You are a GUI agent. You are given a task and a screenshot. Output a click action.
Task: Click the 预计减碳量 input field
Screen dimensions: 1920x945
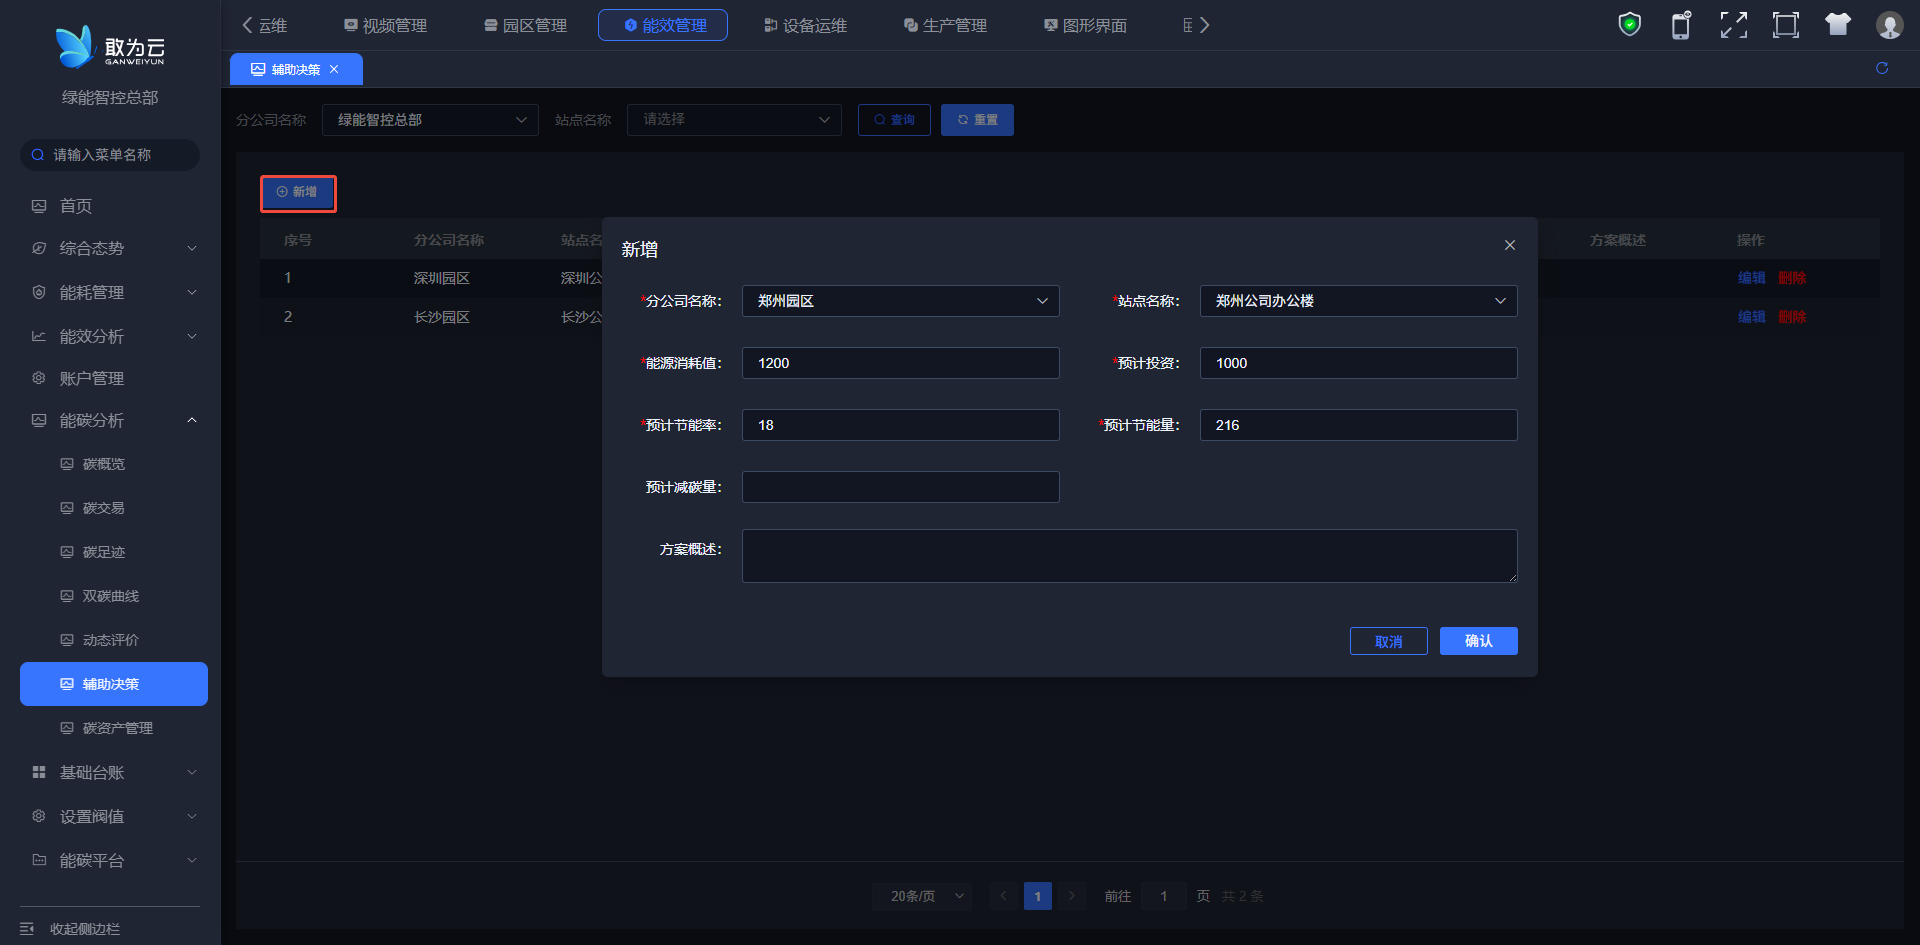click(x=900, y=487)
